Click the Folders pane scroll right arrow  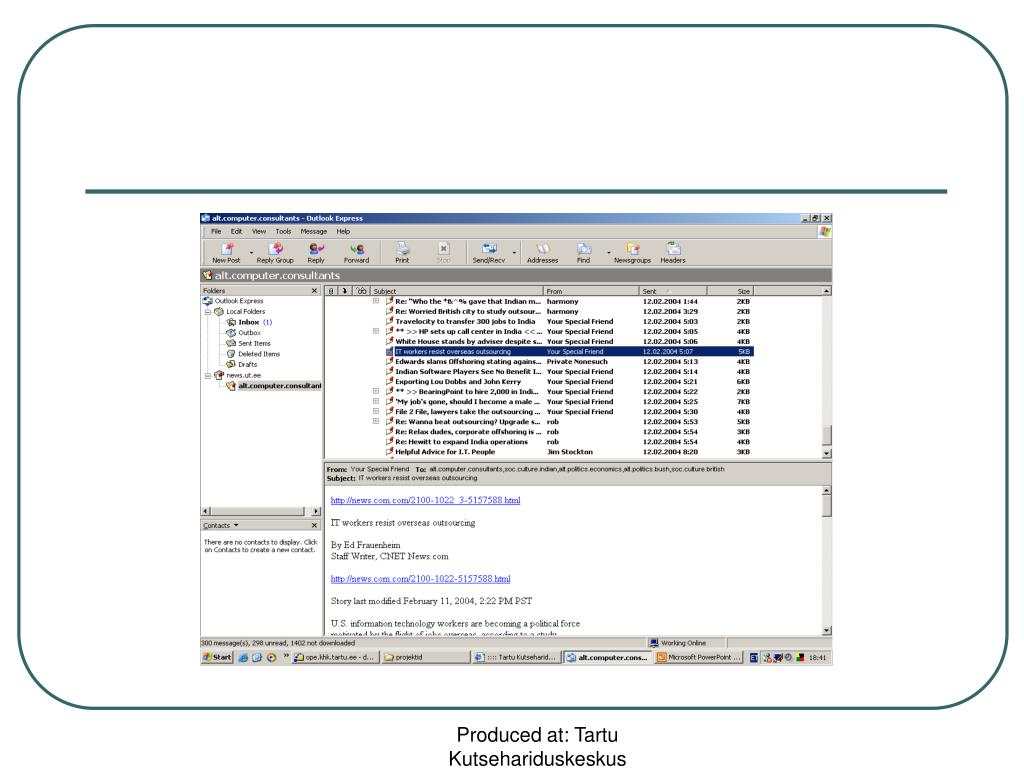[x=317, y=511]
